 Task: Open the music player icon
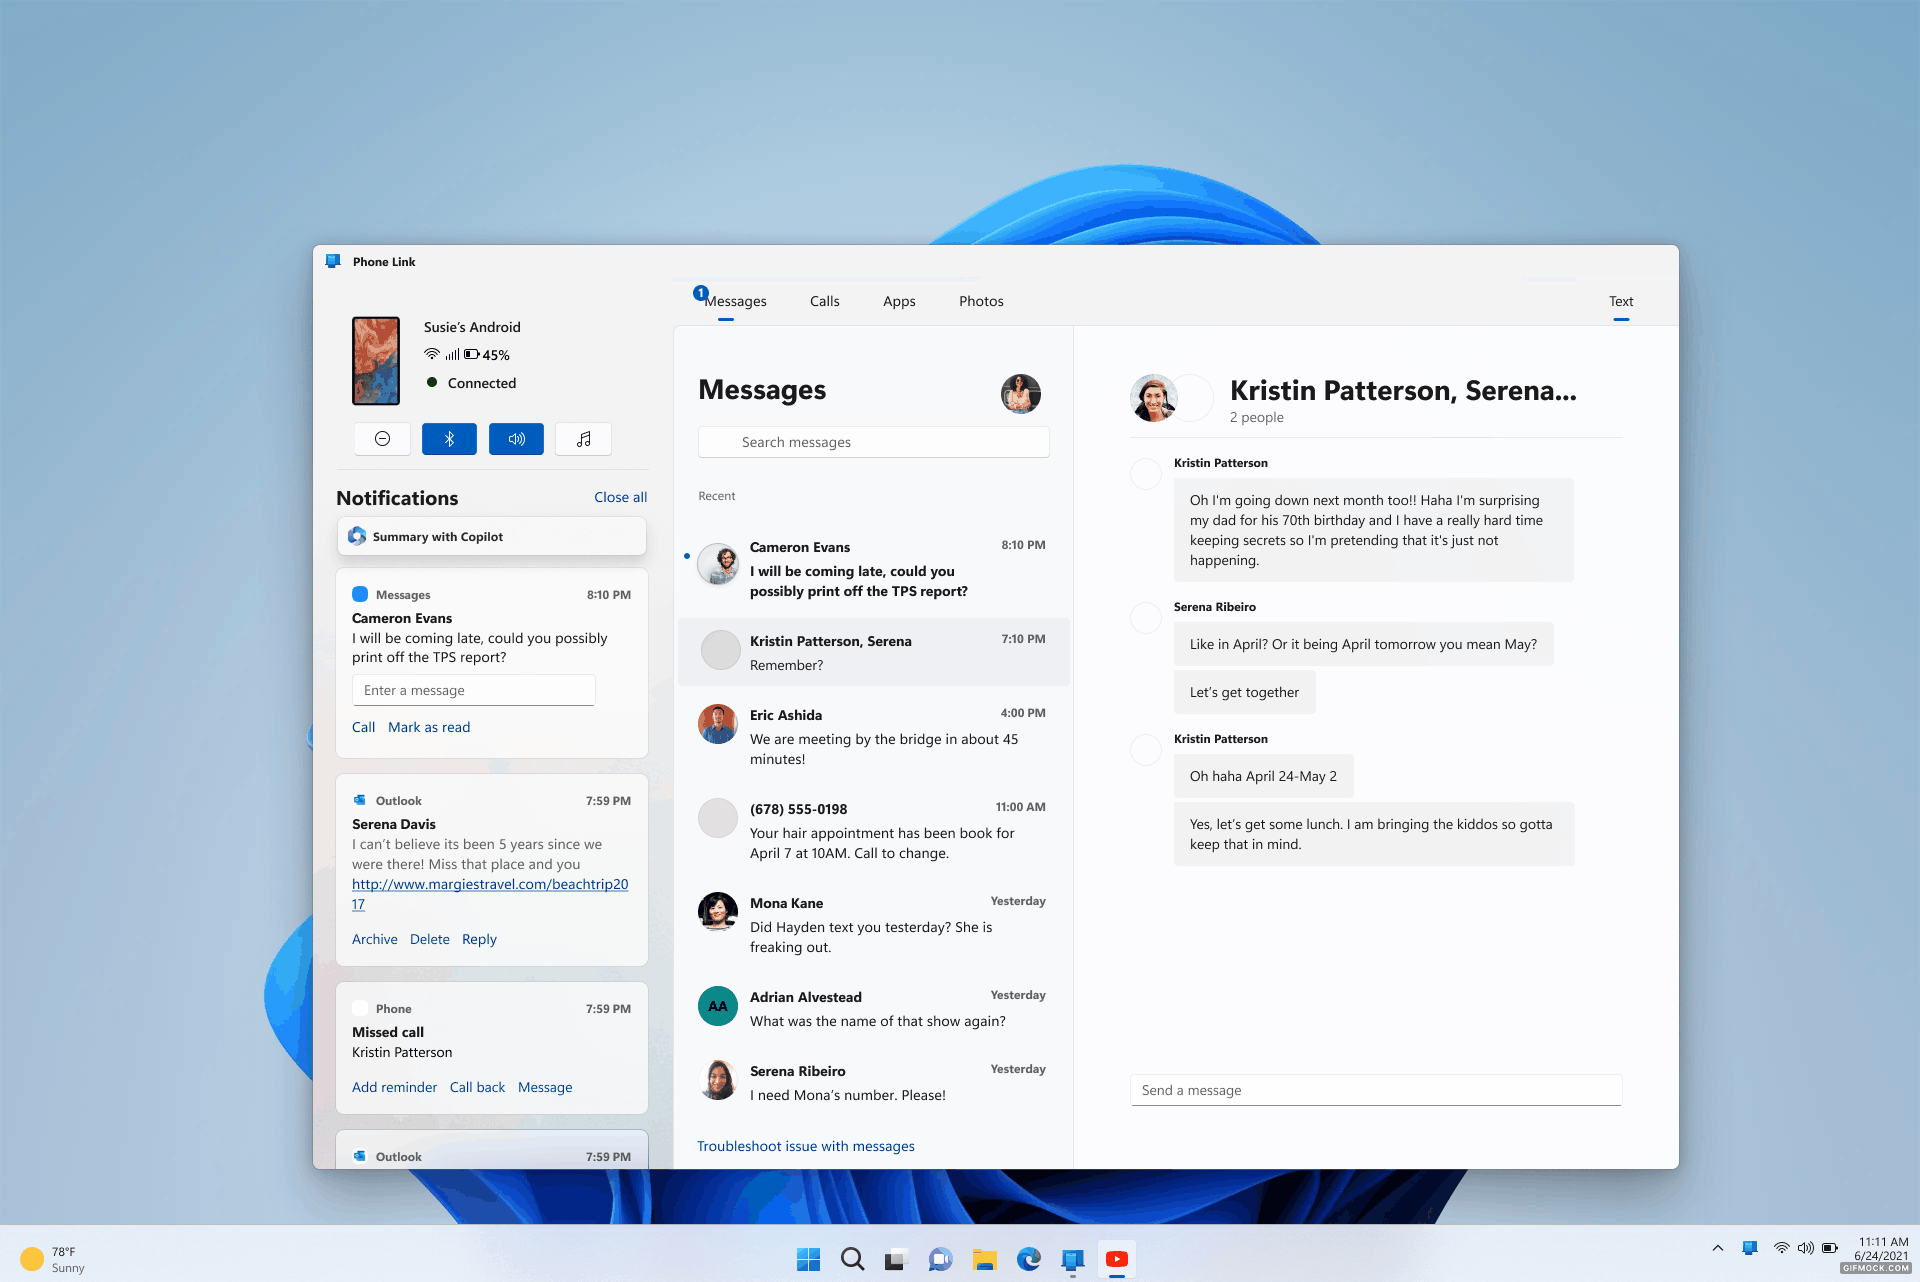point(583,439)
